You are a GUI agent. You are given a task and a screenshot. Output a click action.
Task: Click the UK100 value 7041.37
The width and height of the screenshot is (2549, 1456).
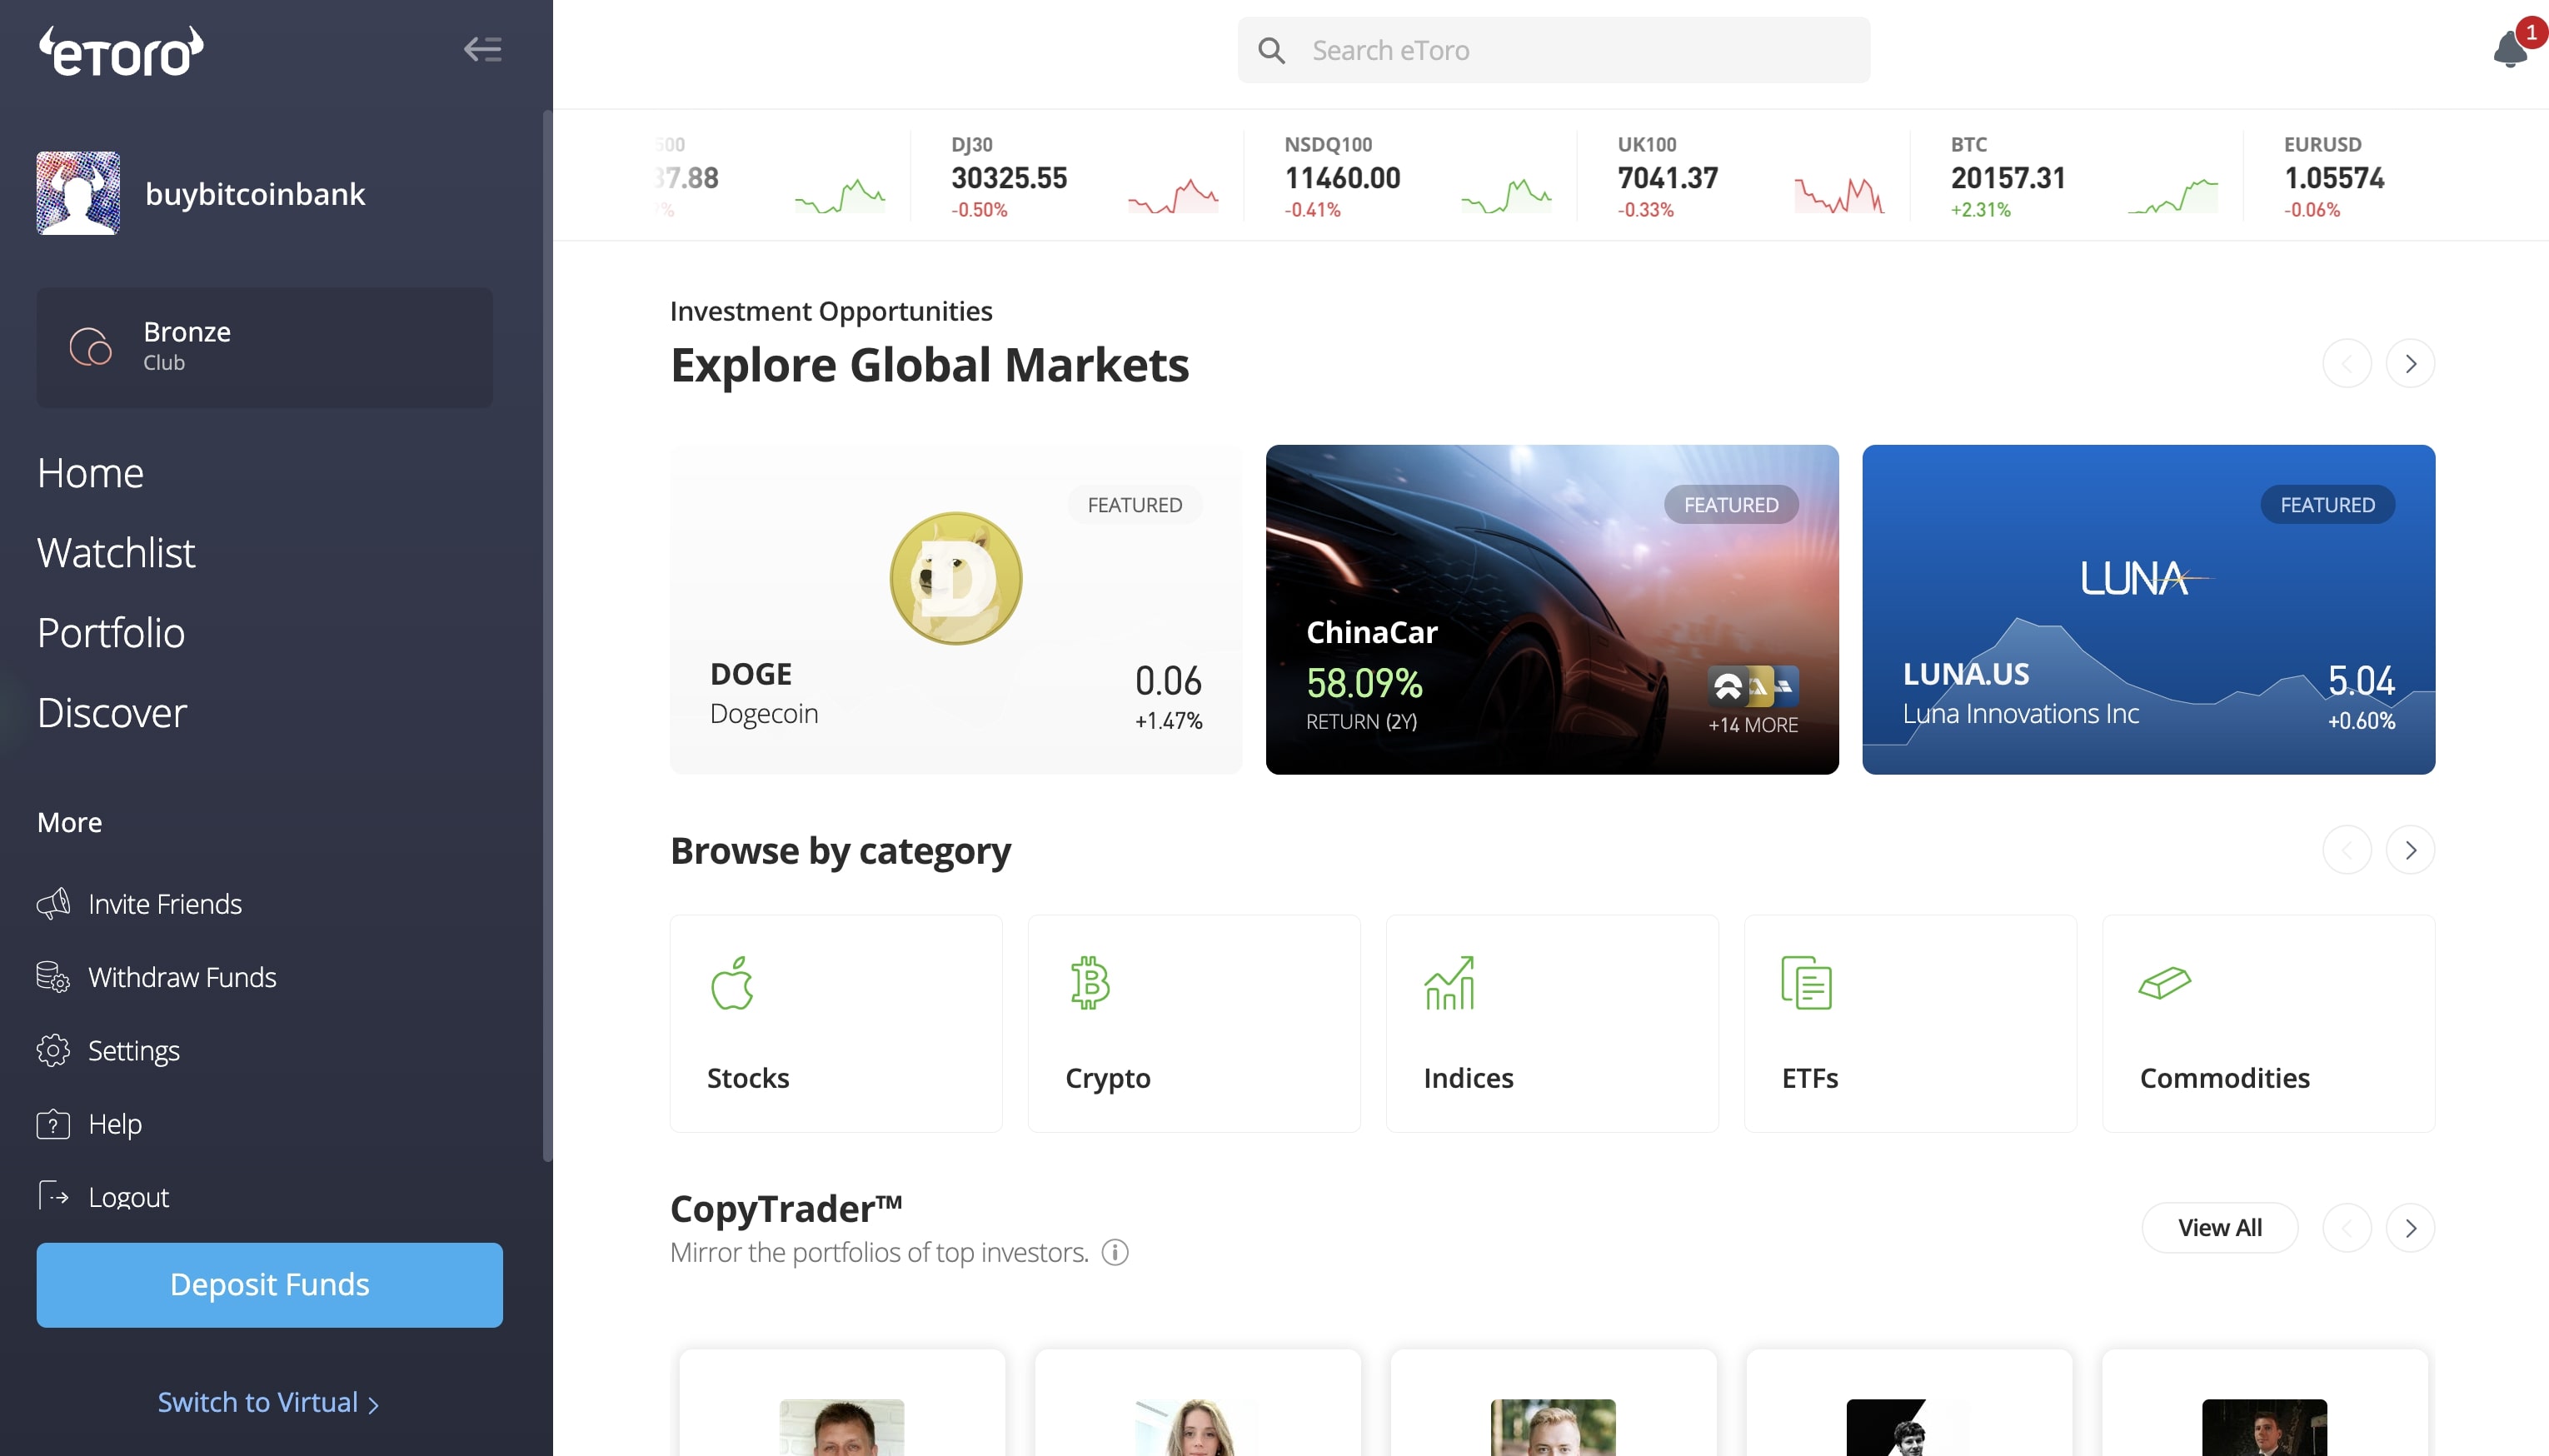pyautogui.click(x=1668, y=178)
